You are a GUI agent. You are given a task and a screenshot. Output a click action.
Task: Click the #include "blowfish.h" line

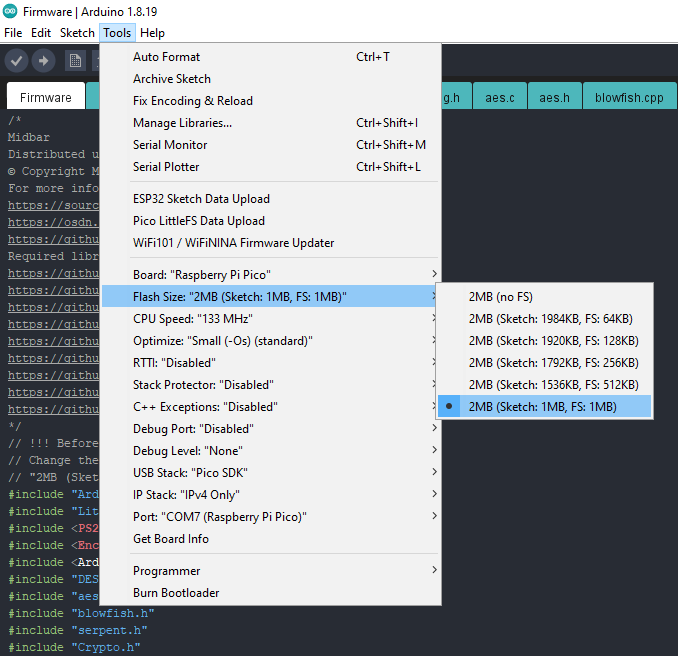(81, 613)
